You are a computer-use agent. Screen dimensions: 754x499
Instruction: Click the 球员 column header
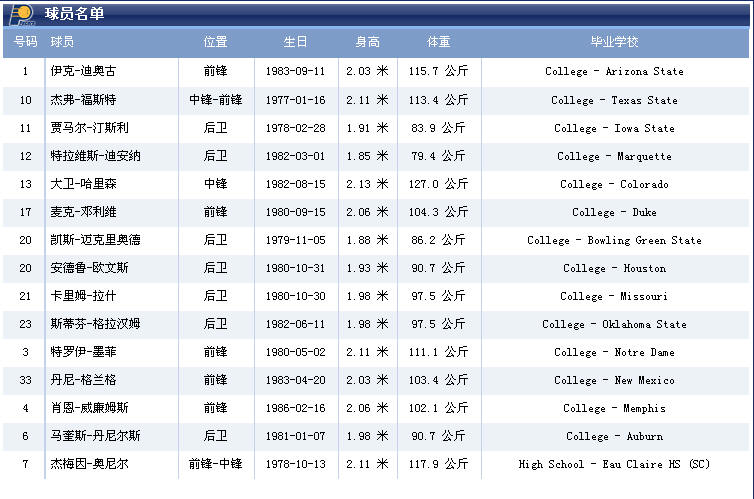(x=62, y=42)
